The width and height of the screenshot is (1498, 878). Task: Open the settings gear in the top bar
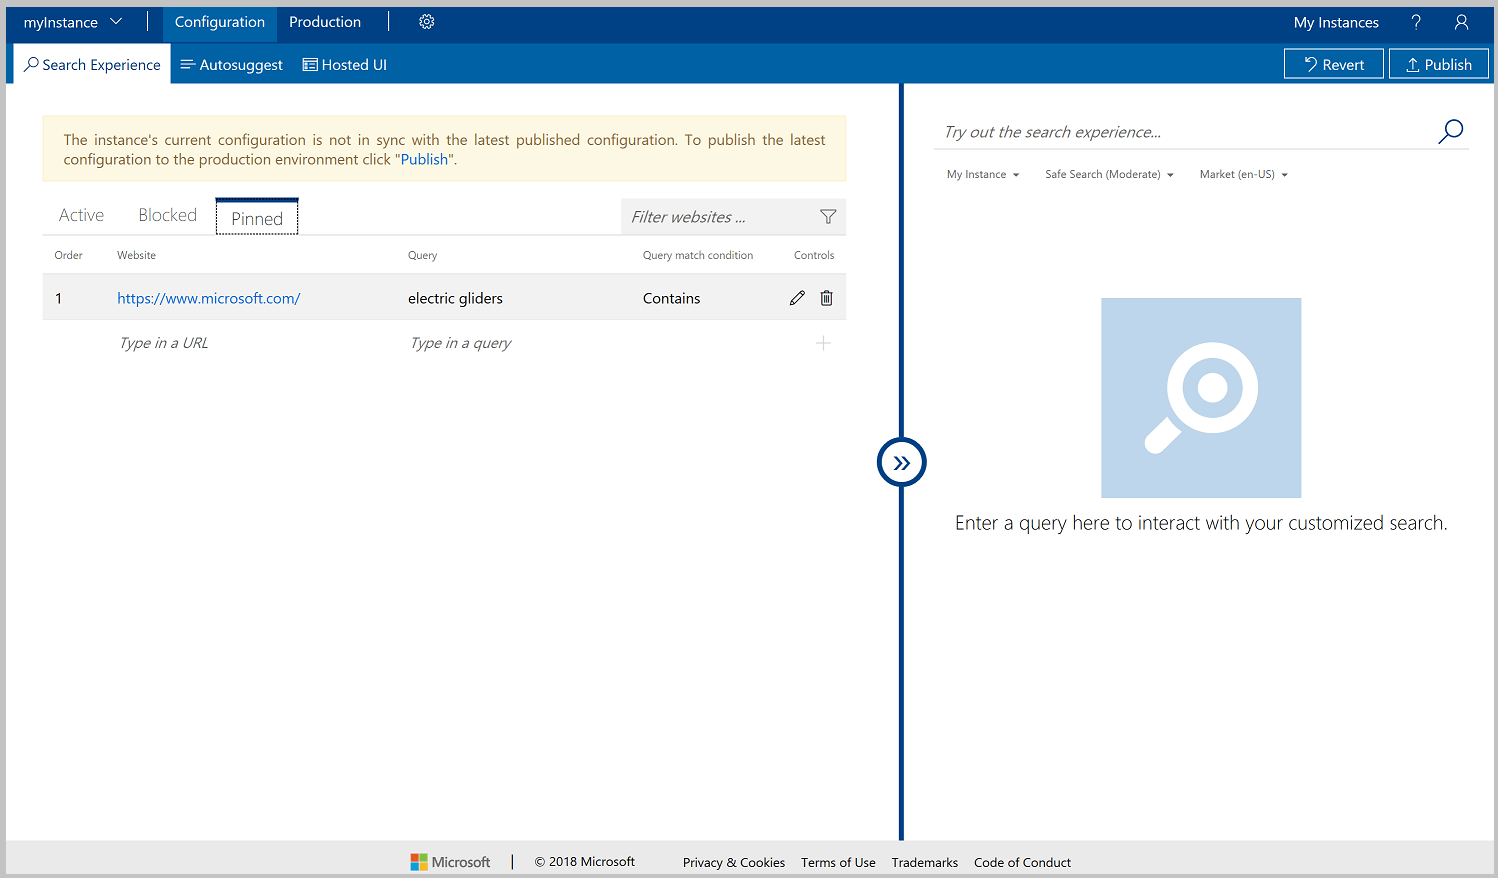(x=427, y=21)
